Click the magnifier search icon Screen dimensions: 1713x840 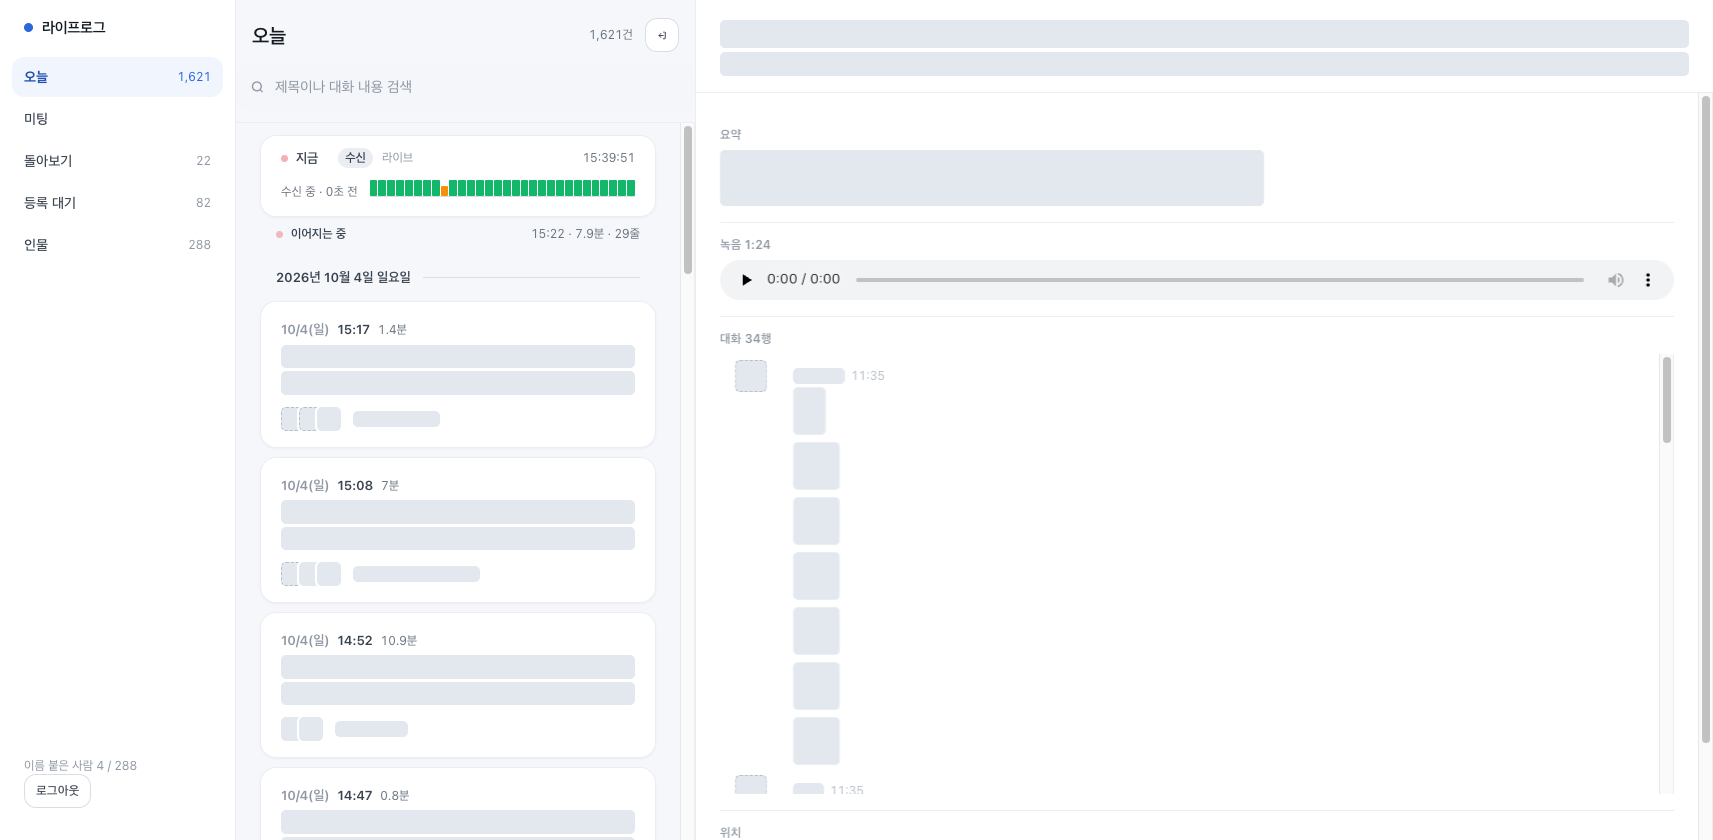pos(257,87)
